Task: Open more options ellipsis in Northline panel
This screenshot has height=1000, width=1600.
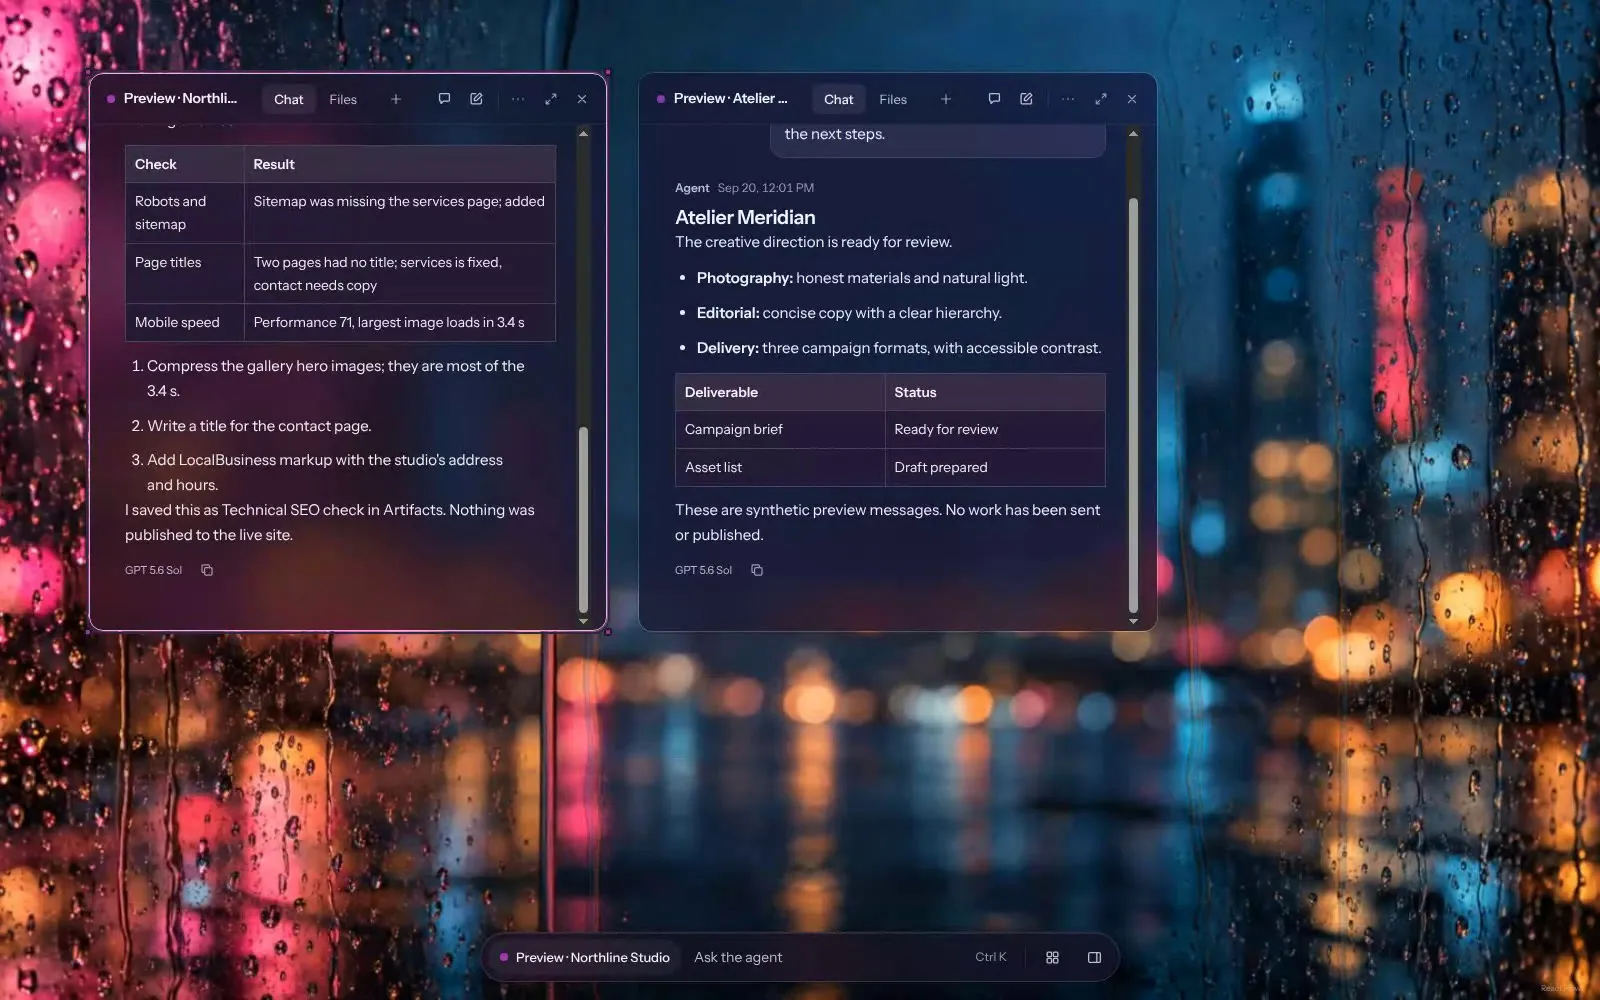Action: 518,99
